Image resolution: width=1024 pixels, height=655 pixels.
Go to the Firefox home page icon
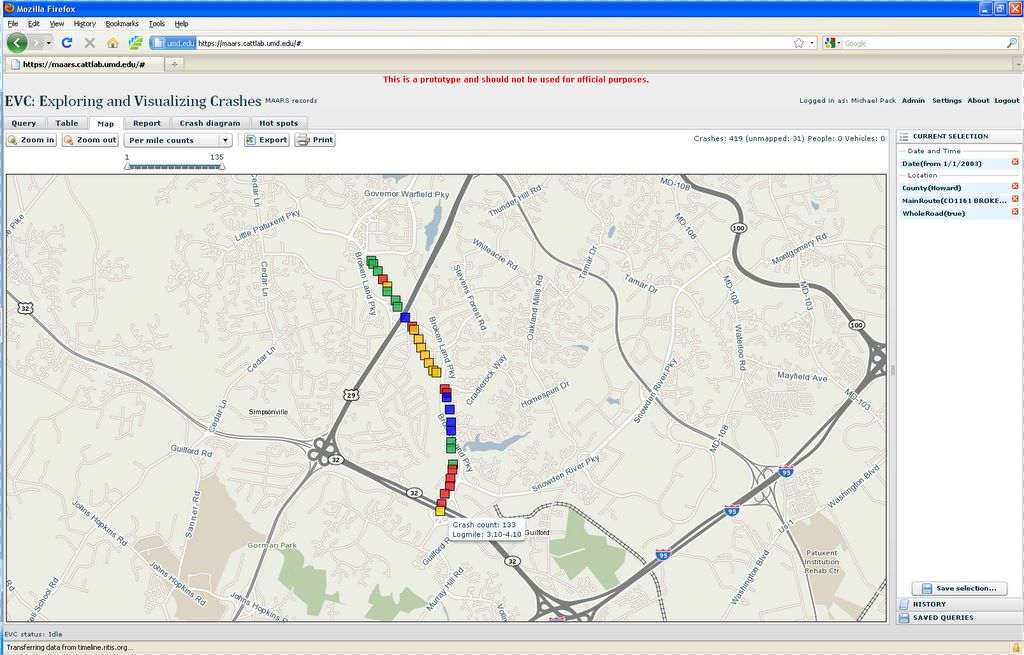pyautogui.click(x=112, y=43)
